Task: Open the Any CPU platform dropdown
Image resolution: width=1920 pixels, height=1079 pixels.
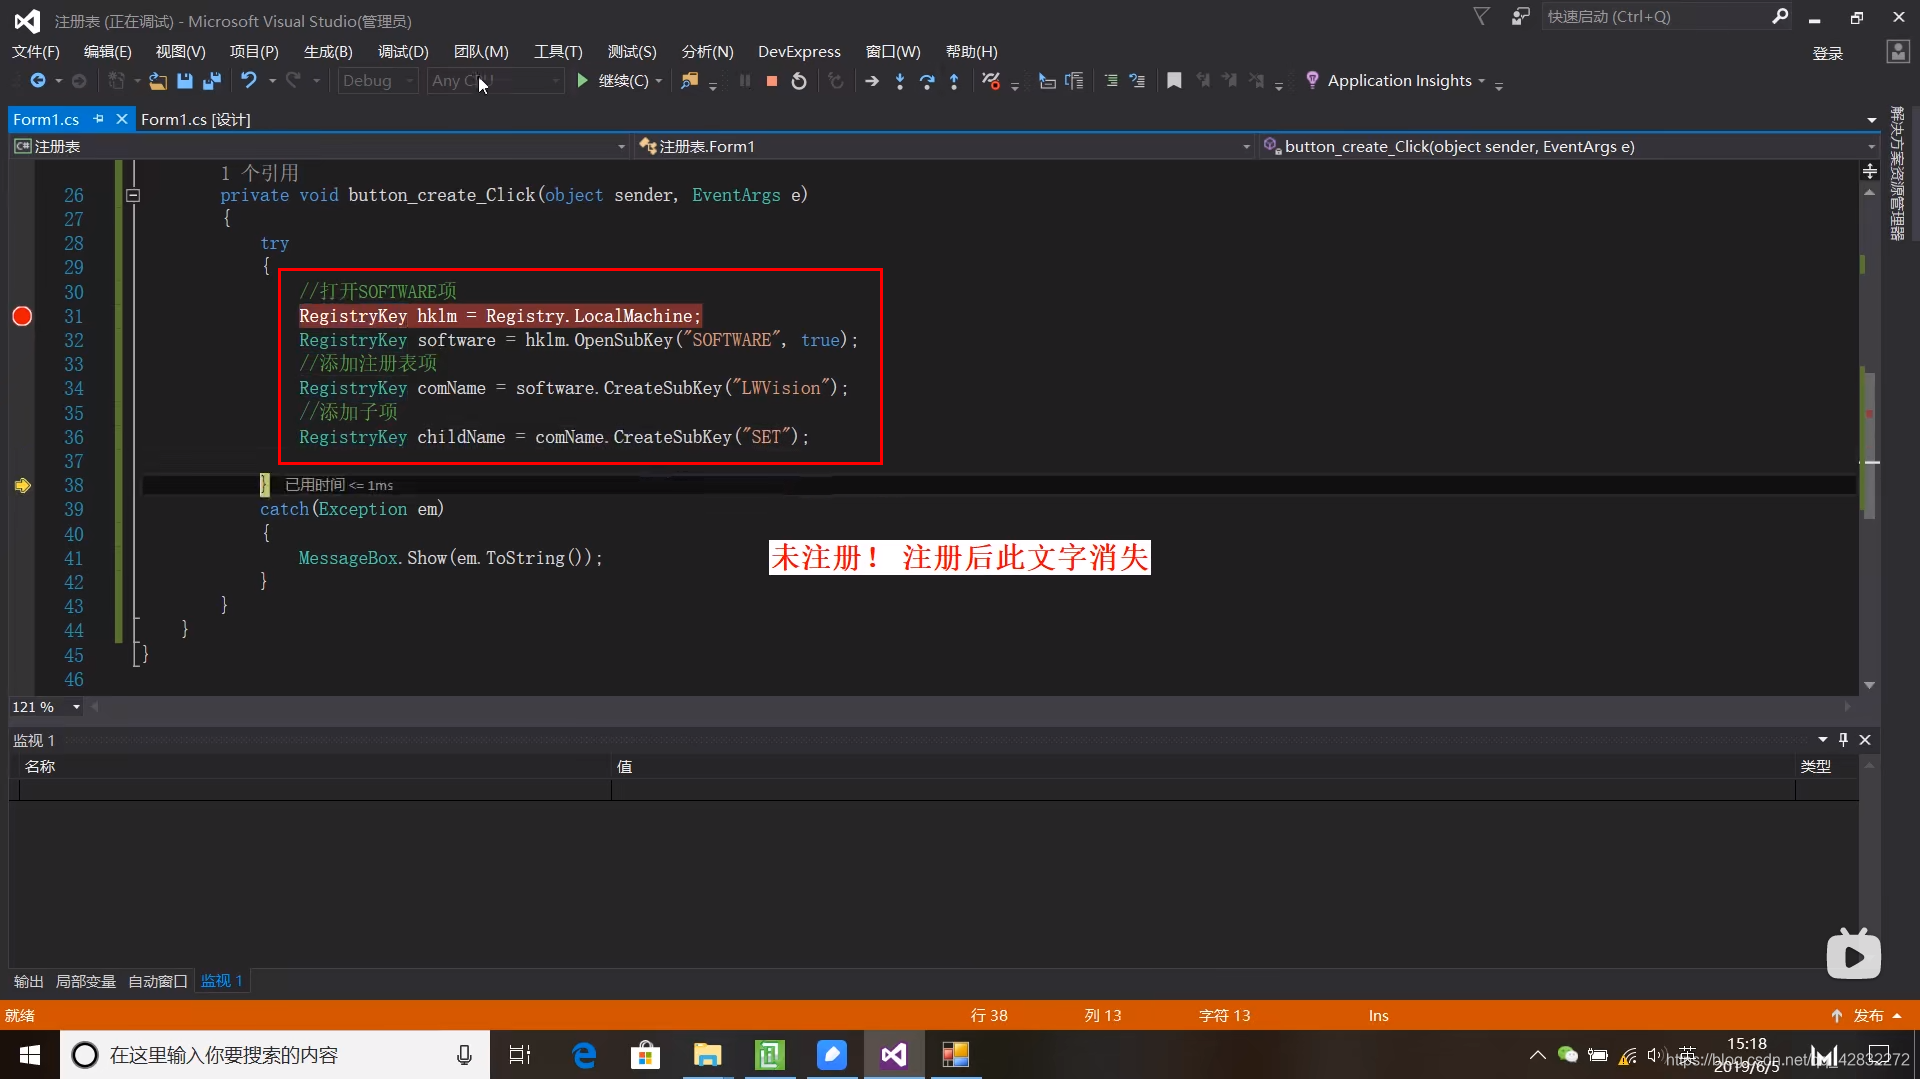Action: click(496, 81)
